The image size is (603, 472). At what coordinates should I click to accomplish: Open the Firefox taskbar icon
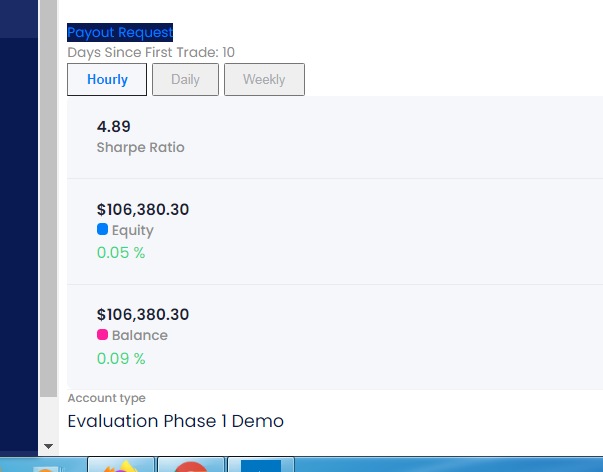coord(121,465)
